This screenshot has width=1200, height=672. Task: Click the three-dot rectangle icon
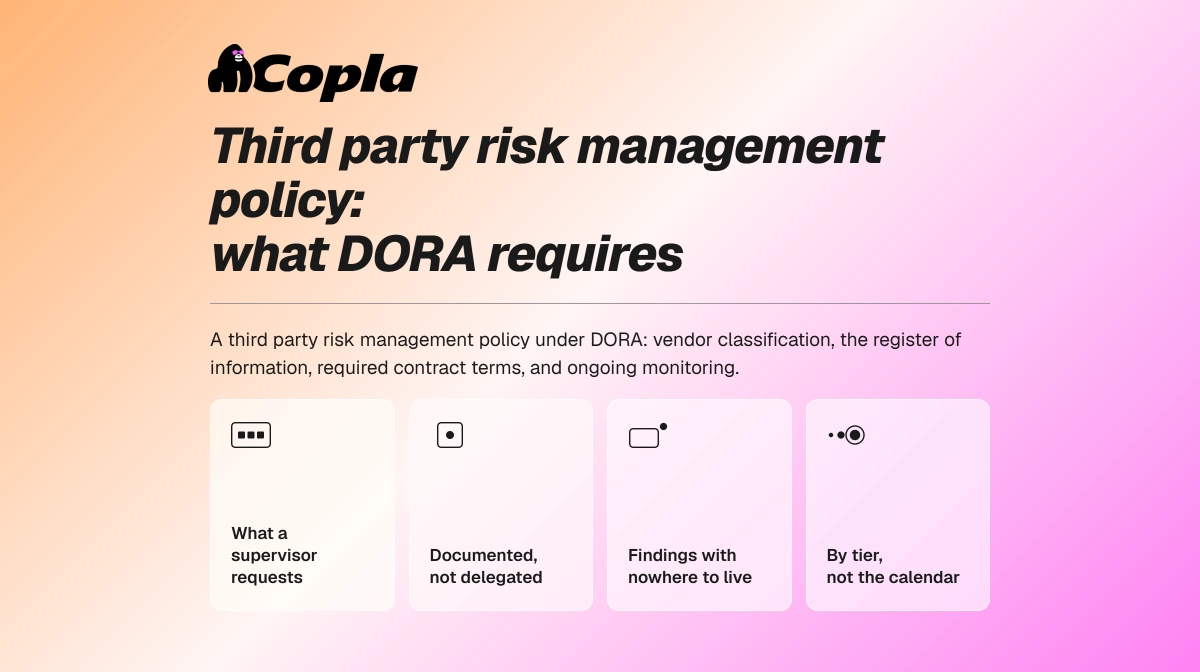pyautogui.click(x=251, y=435)
